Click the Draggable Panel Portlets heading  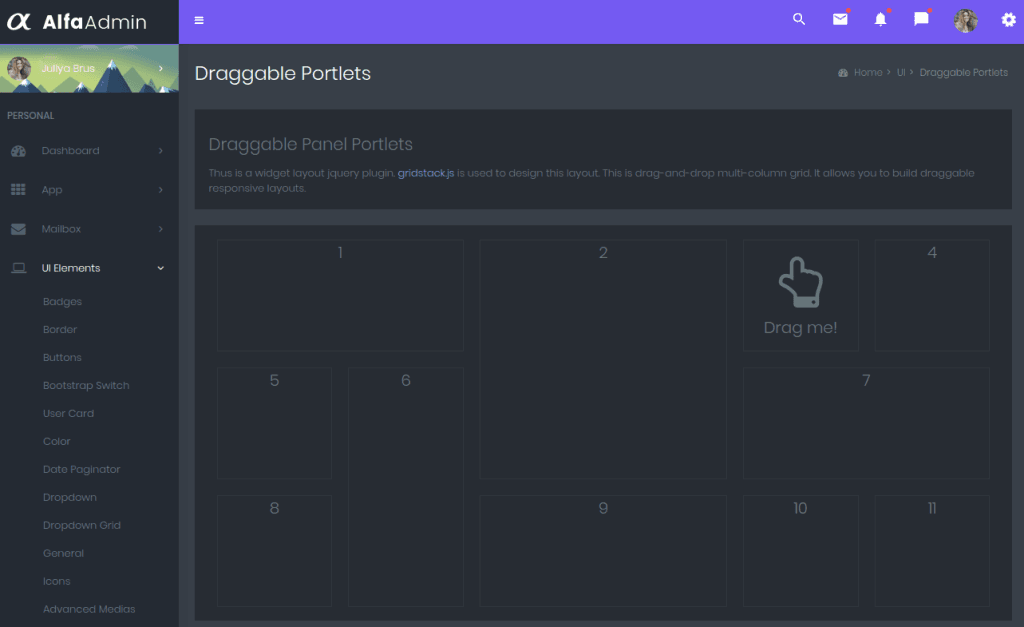click(x=310, y=144)
